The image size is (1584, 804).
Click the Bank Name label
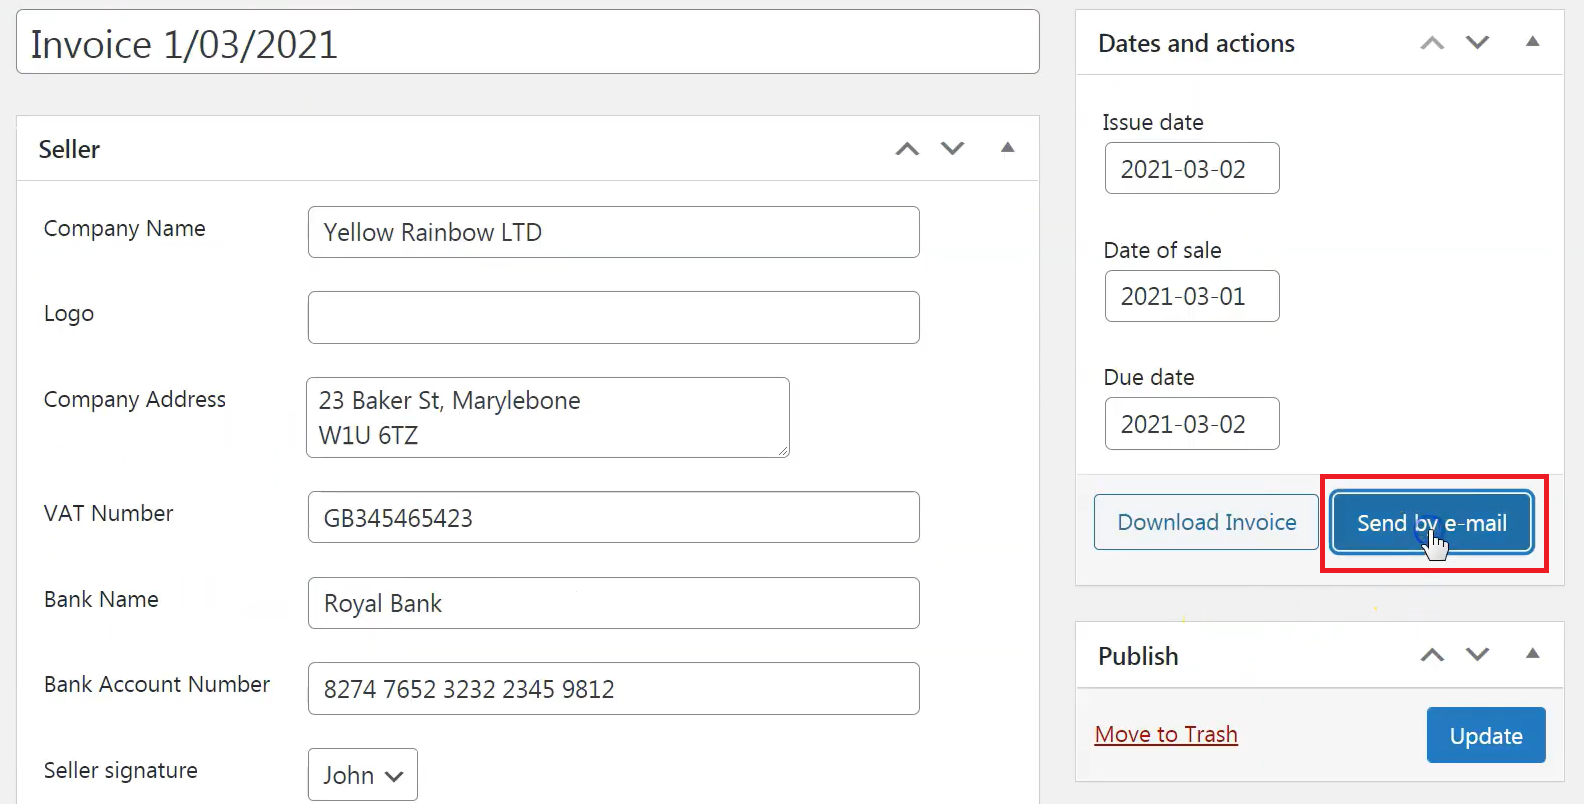101,599
